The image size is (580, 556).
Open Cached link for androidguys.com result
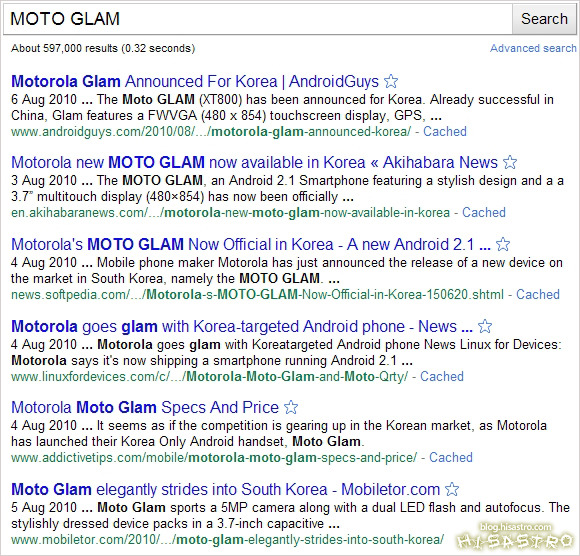click(445, 131)
